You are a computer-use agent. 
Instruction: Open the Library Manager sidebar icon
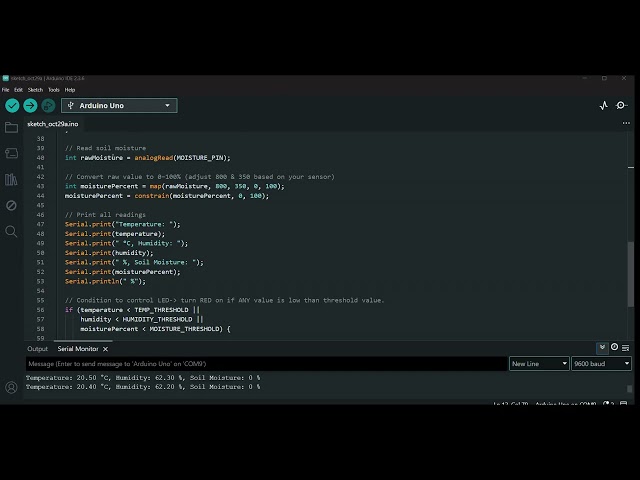[x=11, y=180]
